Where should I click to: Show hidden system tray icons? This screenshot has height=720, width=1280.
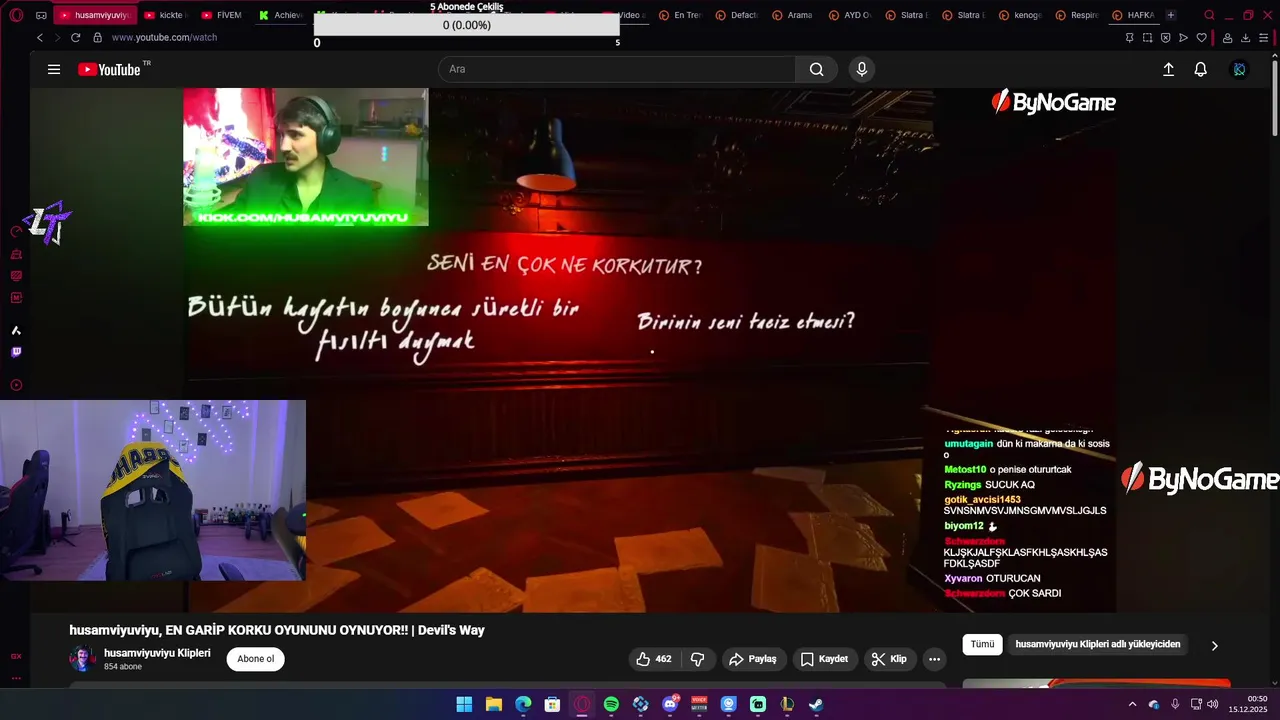pos(1132,704)
